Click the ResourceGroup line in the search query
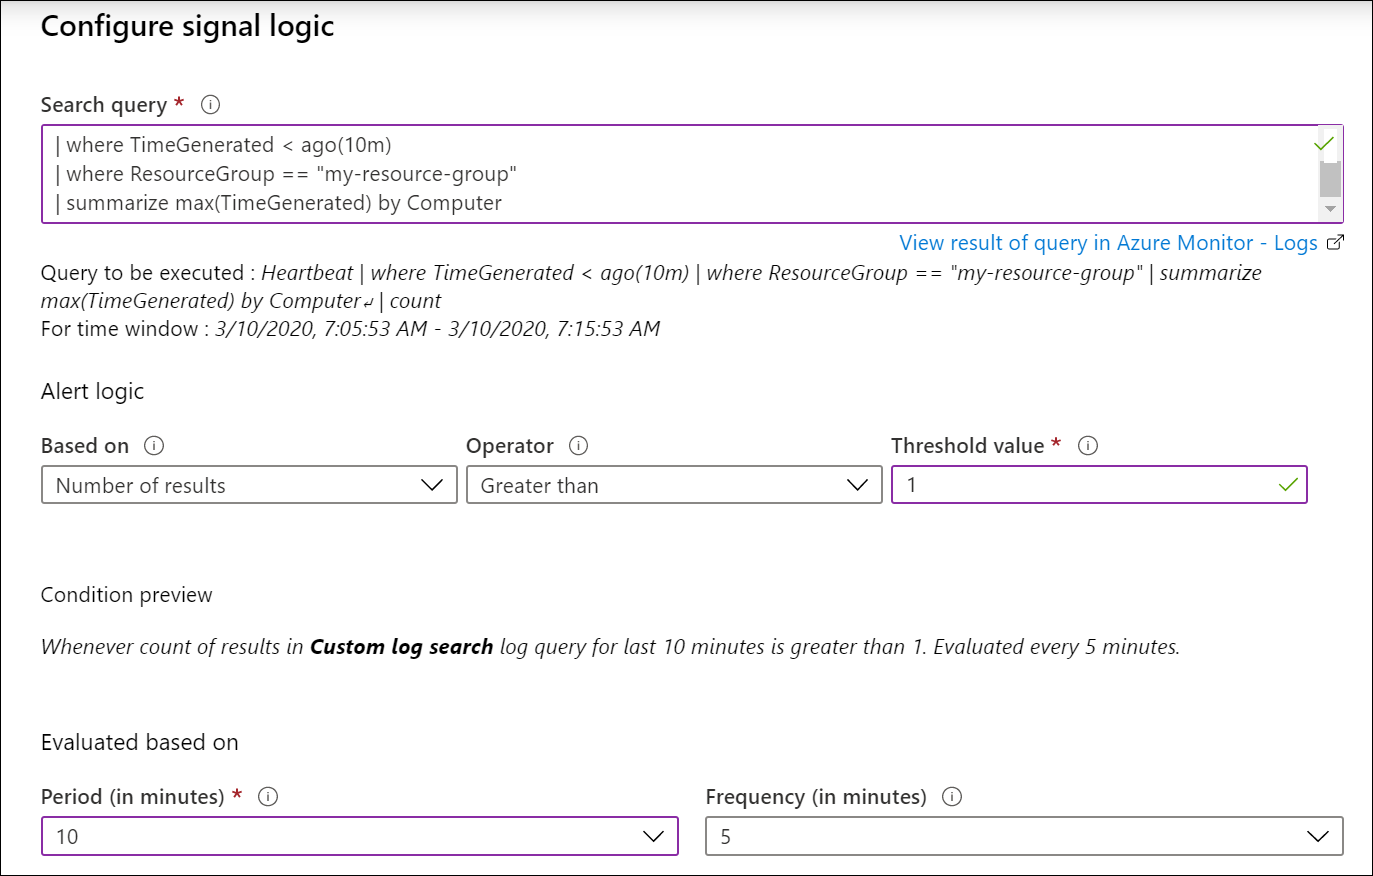 click(290, 174)
